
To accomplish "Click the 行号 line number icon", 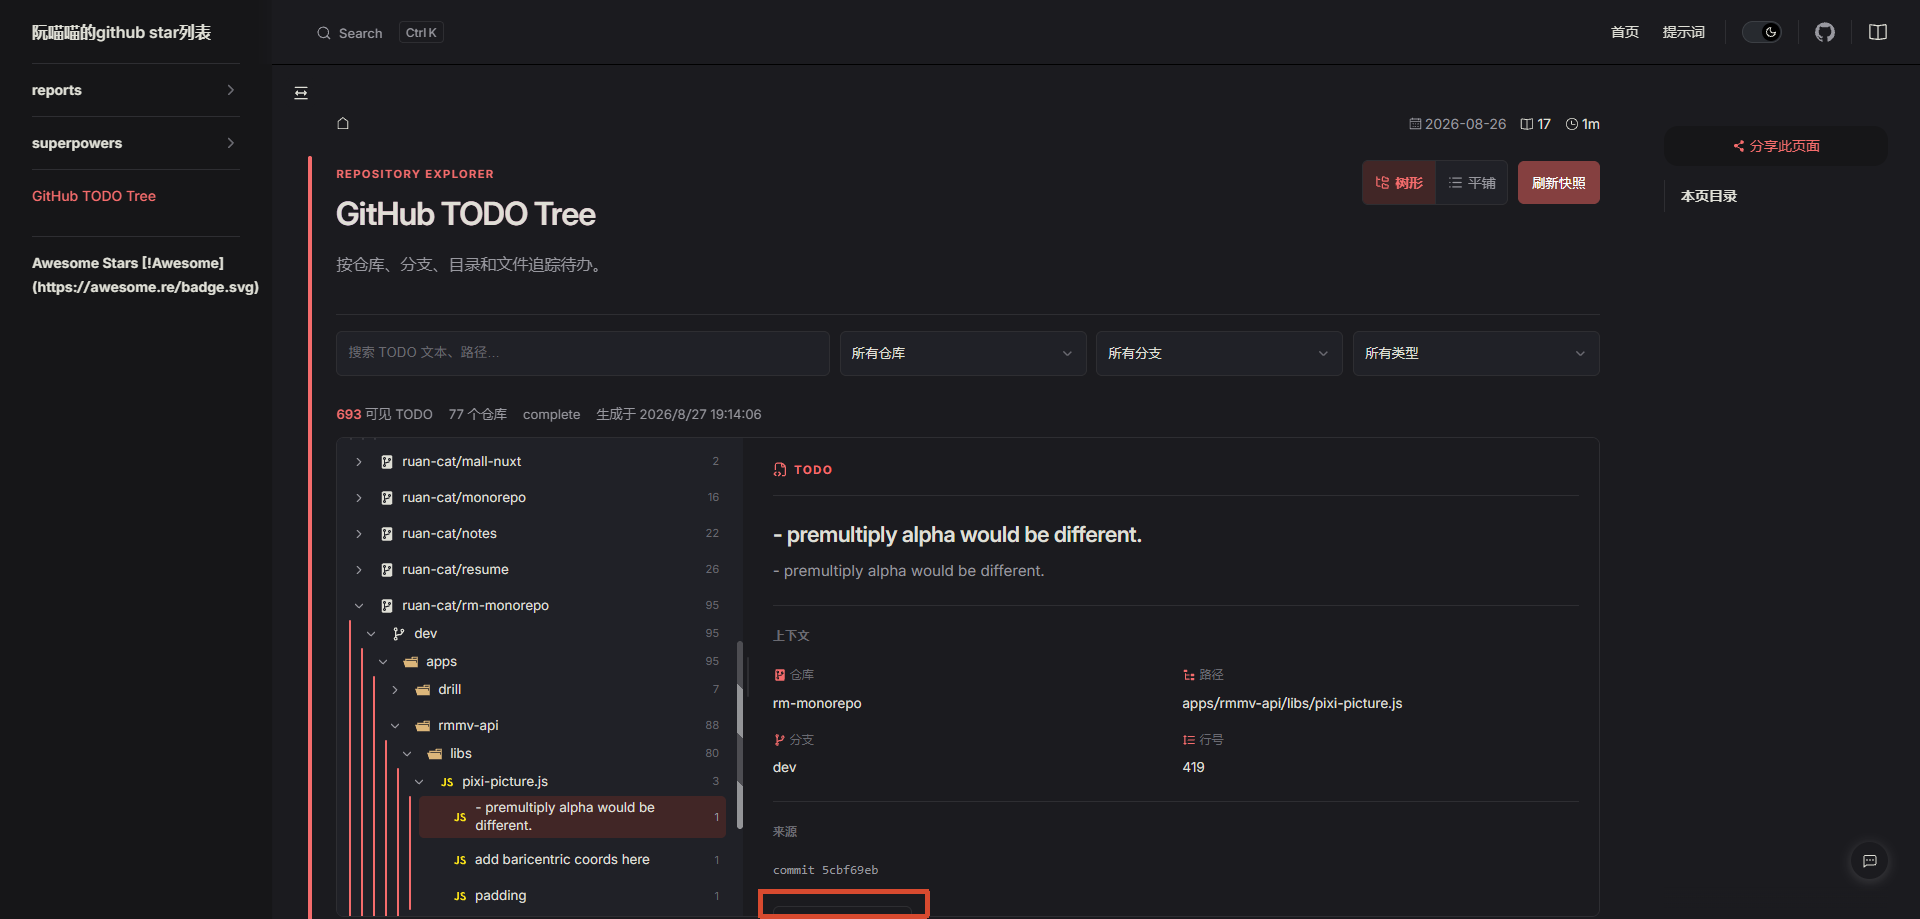I will click(1189, 740).
